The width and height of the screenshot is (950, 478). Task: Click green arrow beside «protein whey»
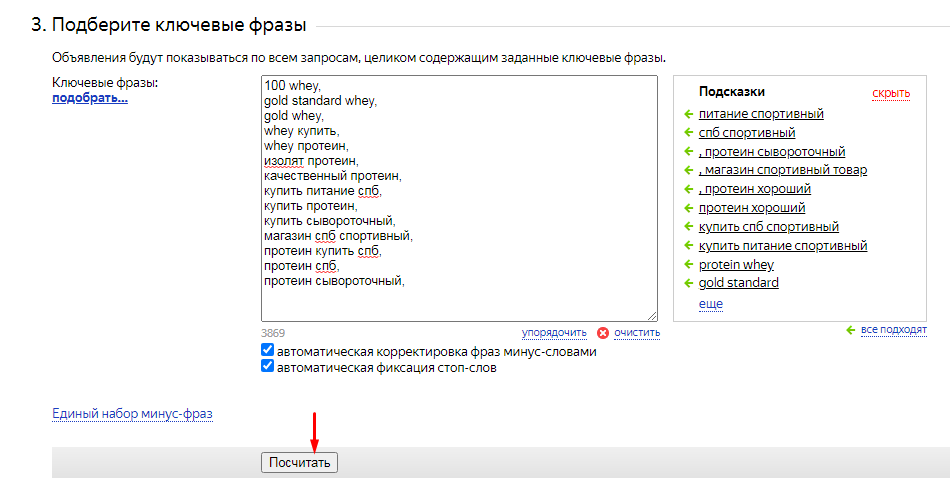[x=688, y=265]
